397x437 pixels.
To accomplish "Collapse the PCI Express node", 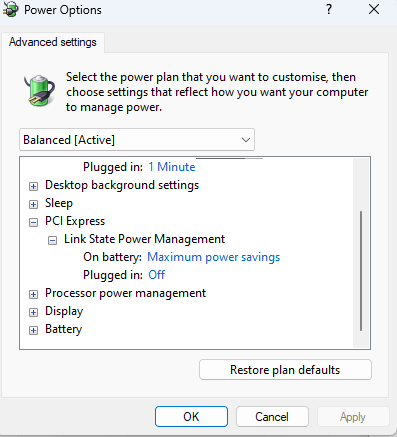I will coord(33,222).
